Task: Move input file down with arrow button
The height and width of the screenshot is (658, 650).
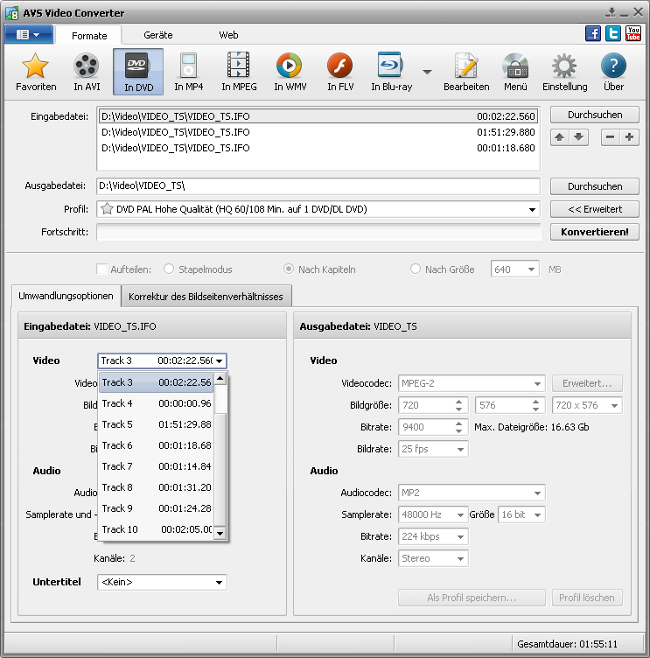Action: (579, 137)
